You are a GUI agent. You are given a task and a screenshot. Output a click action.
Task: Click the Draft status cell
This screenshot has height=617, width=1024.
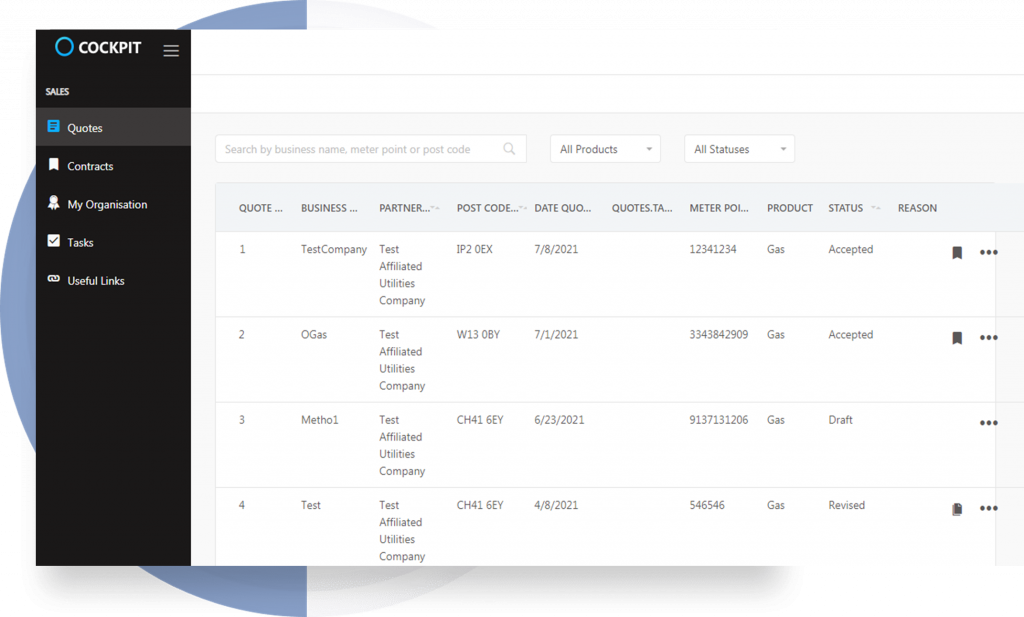click(840, 420)
